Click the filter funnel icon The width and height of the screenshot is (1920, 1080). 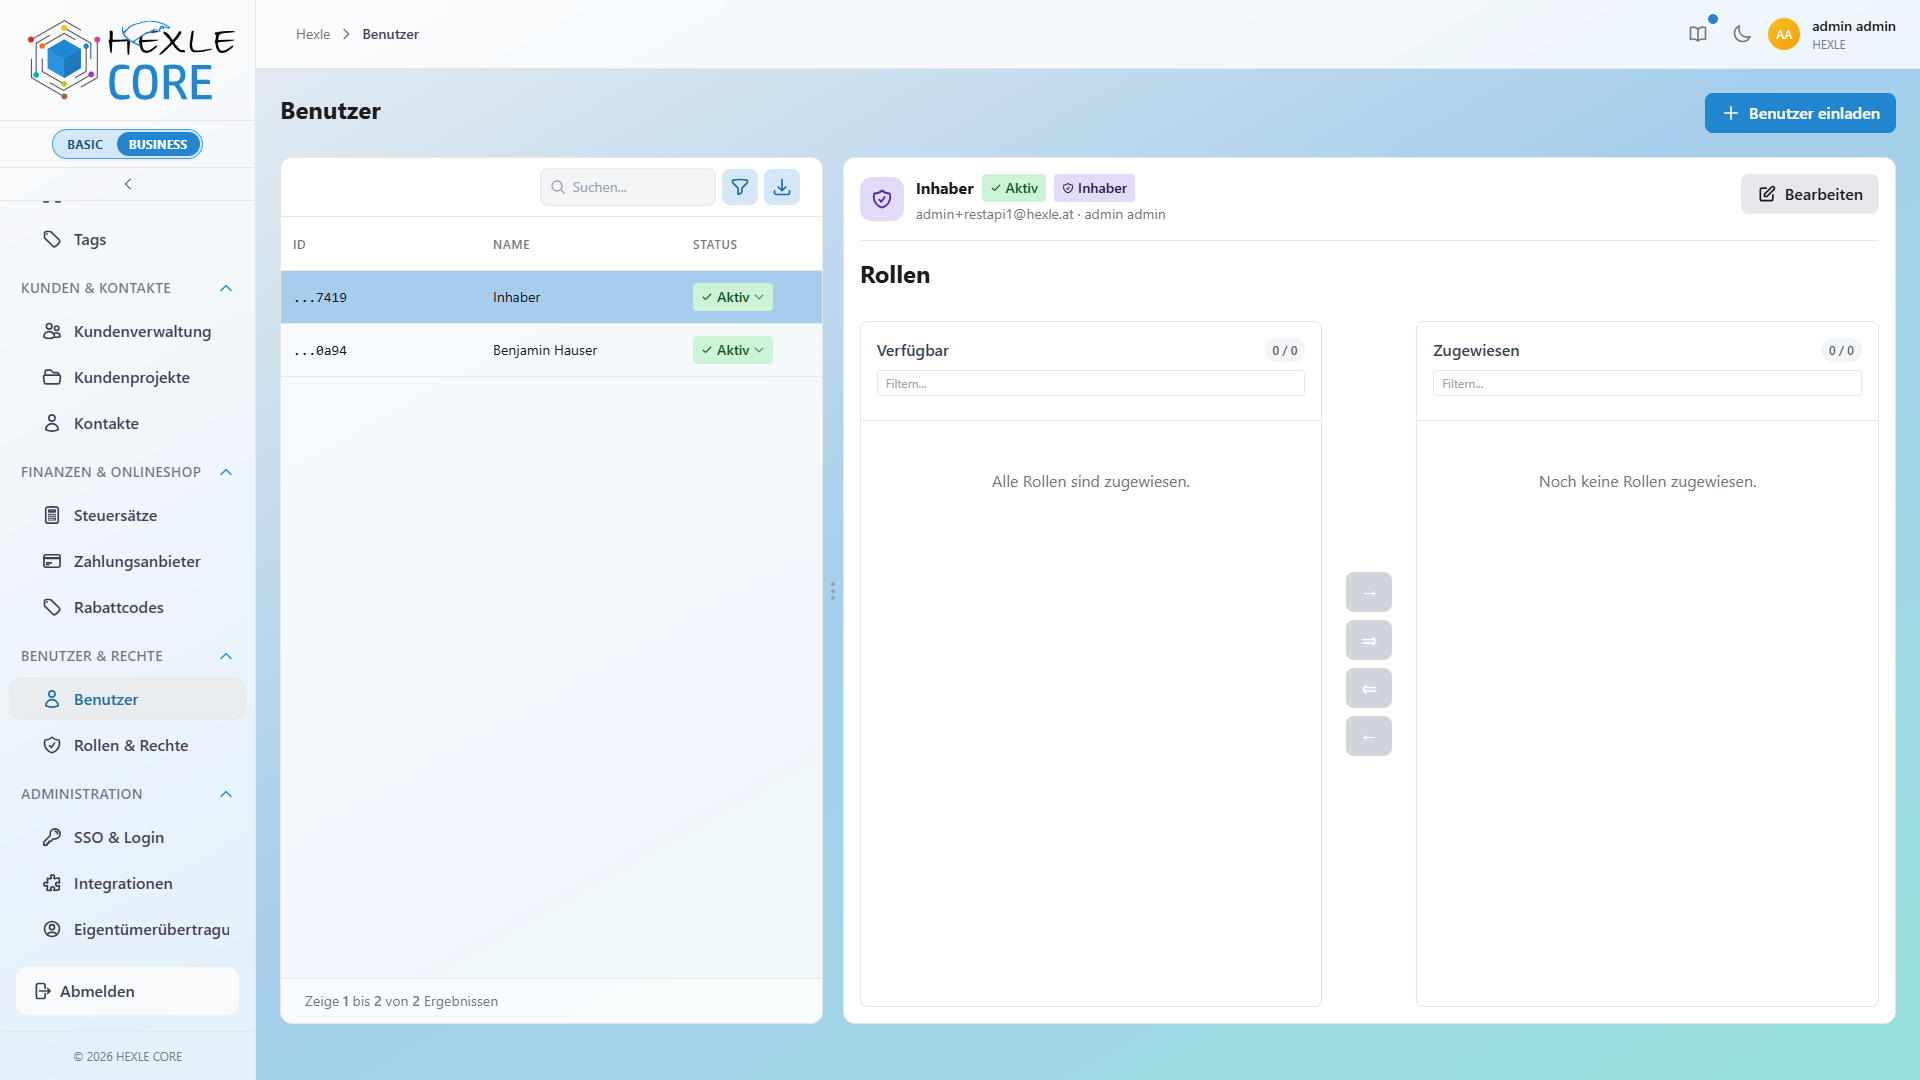pyautogui.click(x=740, y=187)
